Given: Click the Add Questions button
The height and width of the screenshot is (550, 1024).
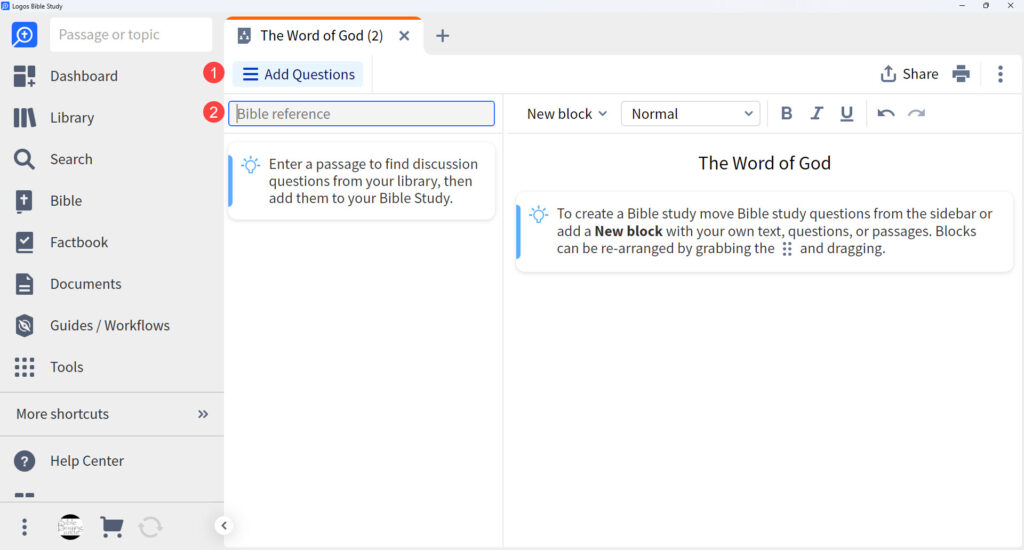Looking at the screenshot, I should point(298,74).
